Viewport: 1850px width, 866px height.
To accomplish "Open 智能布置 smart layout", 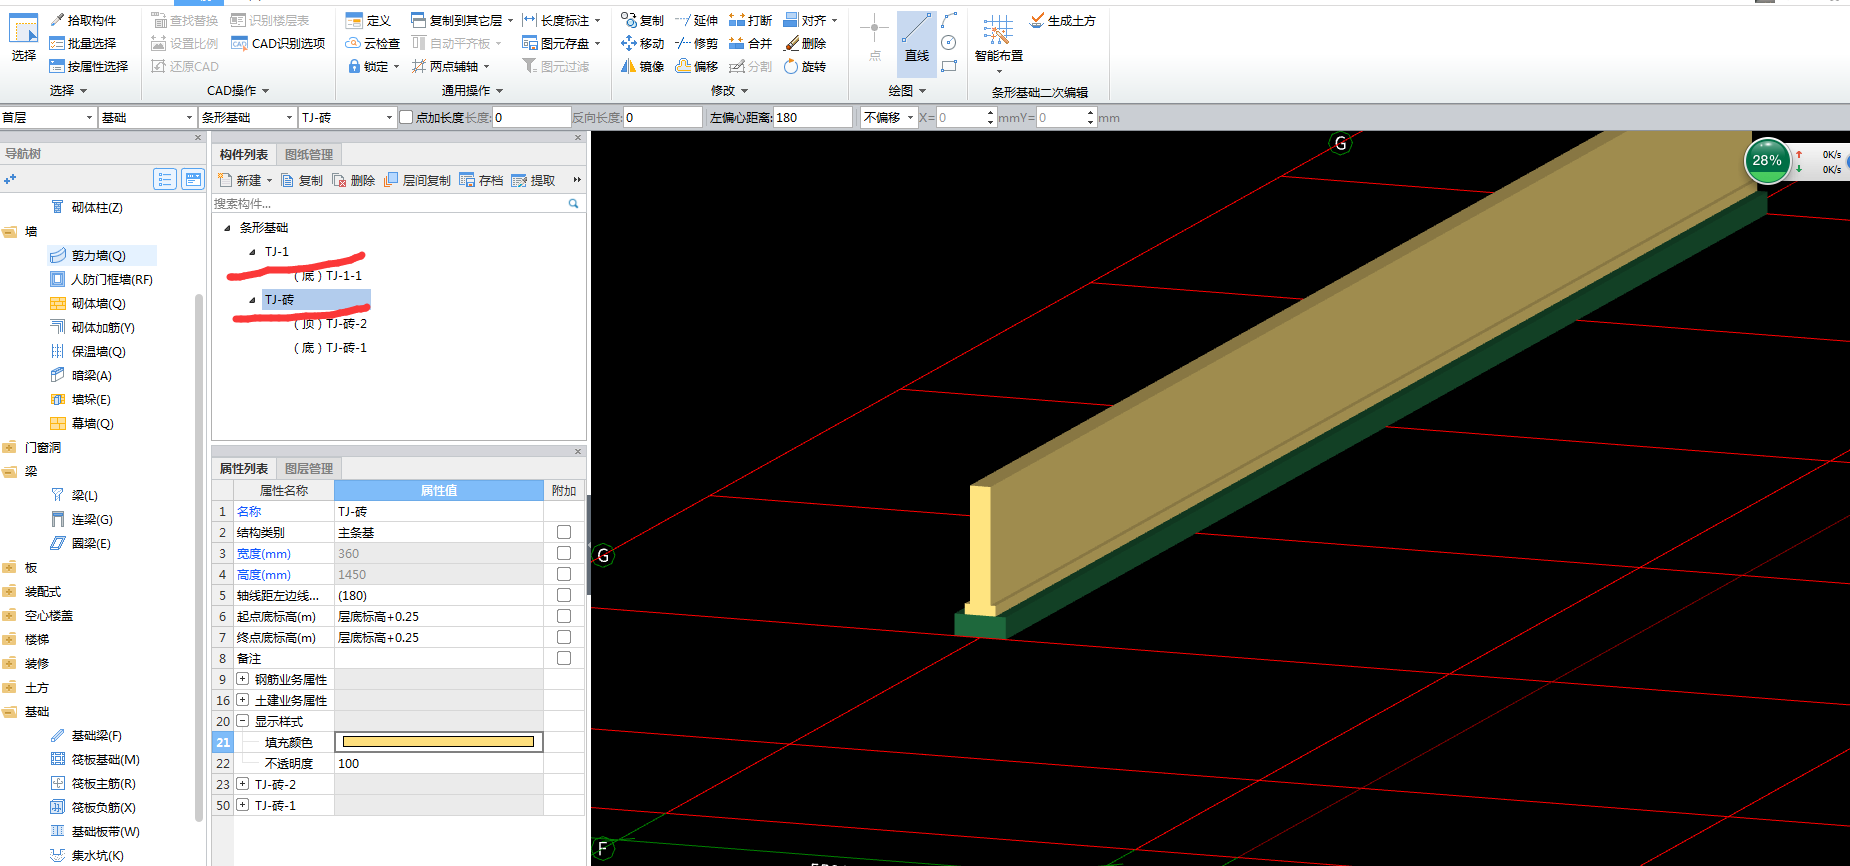I will click(998, 42).
